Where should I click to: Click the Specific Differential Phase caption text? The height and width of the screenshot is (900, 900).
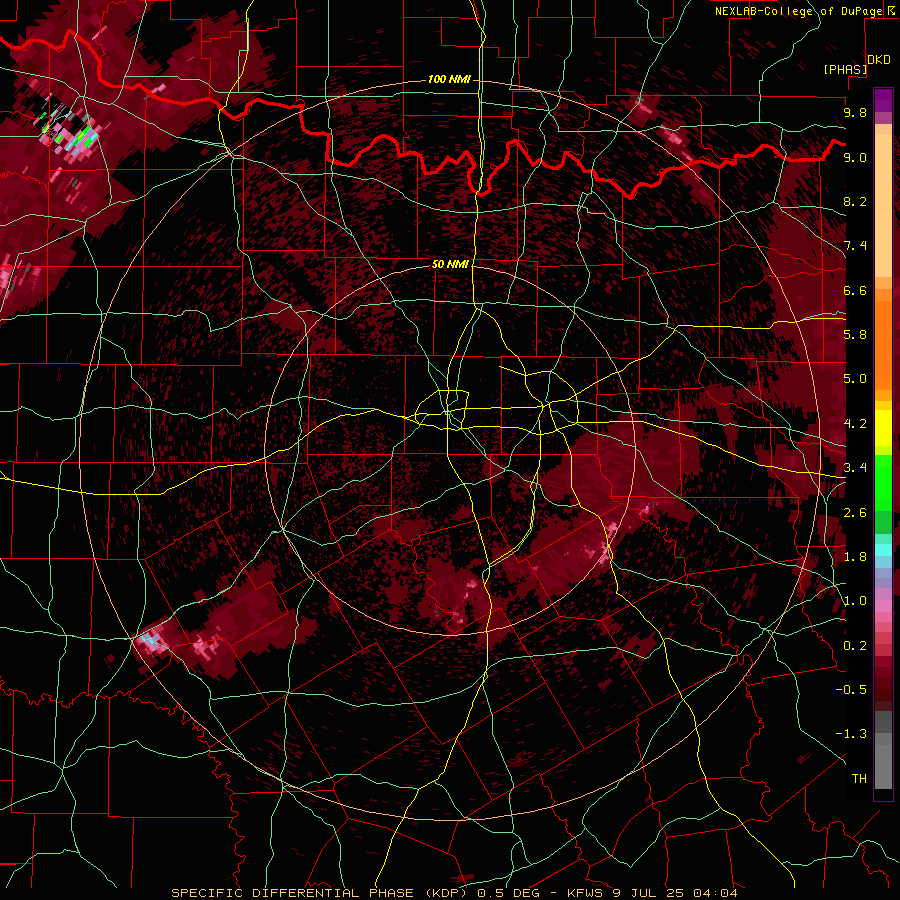coord(453,893)
